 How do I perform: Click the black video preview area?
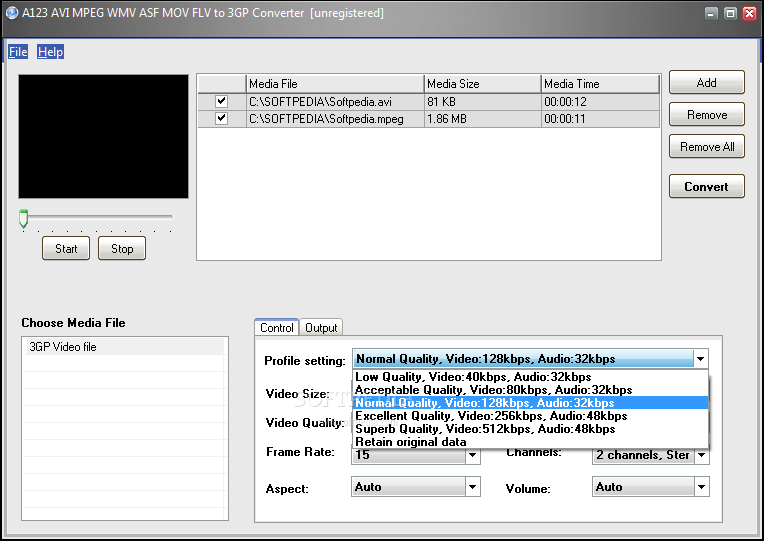(103, 136)
